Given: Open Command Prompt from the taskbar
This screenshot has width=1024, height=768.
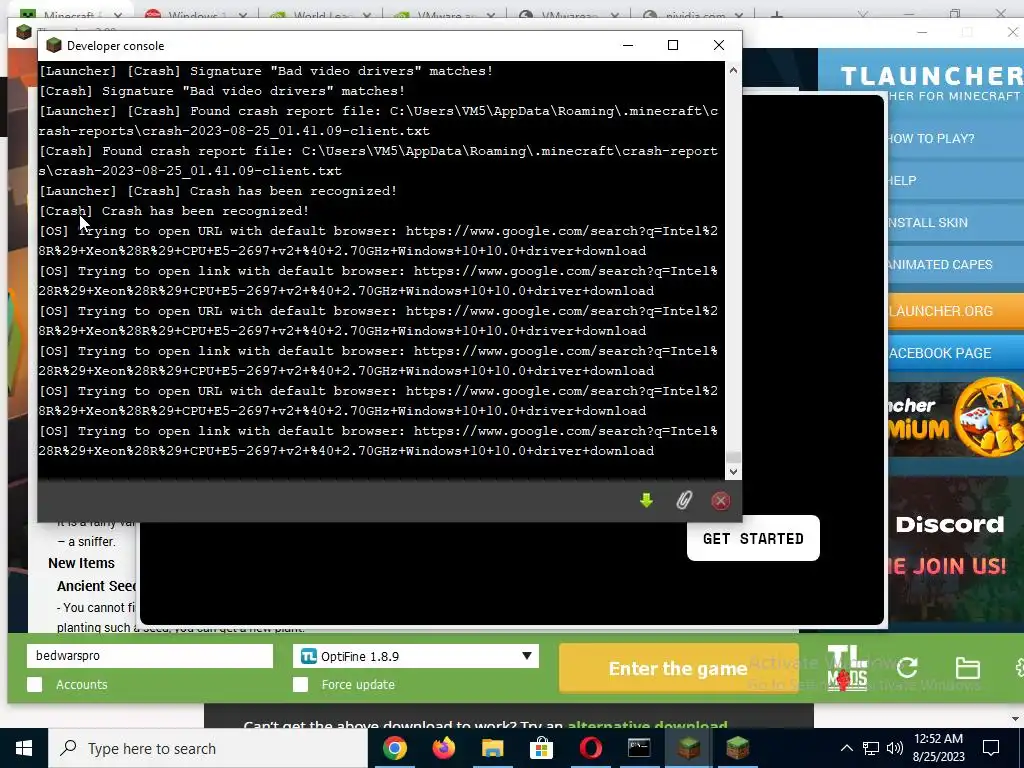Looking at the screenshot, I should pyautogui.click(x=639, y=748).
